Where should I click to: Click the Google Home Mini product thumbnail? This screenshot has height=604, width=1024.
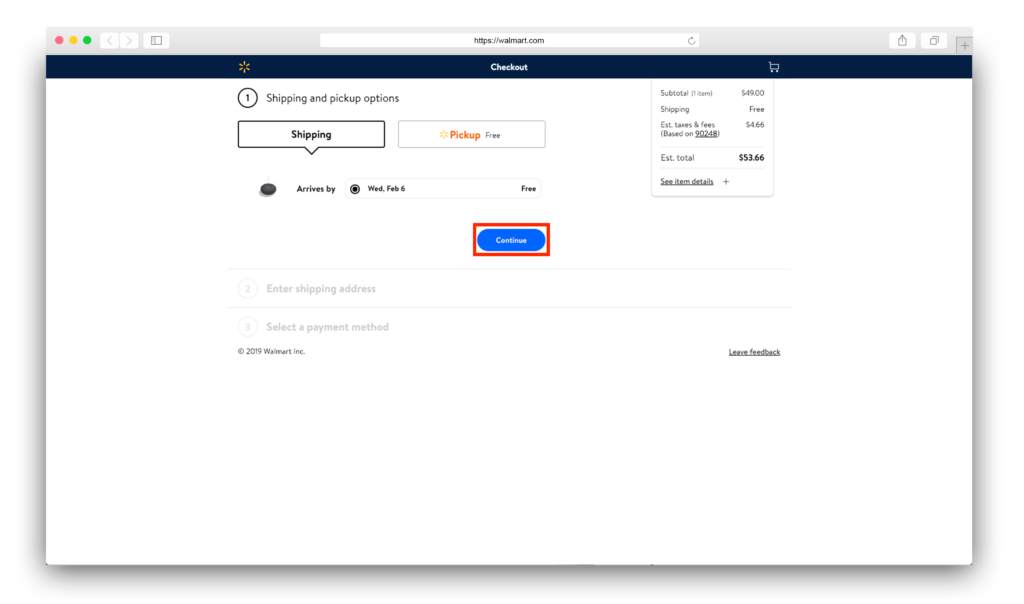(x=268, y=189)
